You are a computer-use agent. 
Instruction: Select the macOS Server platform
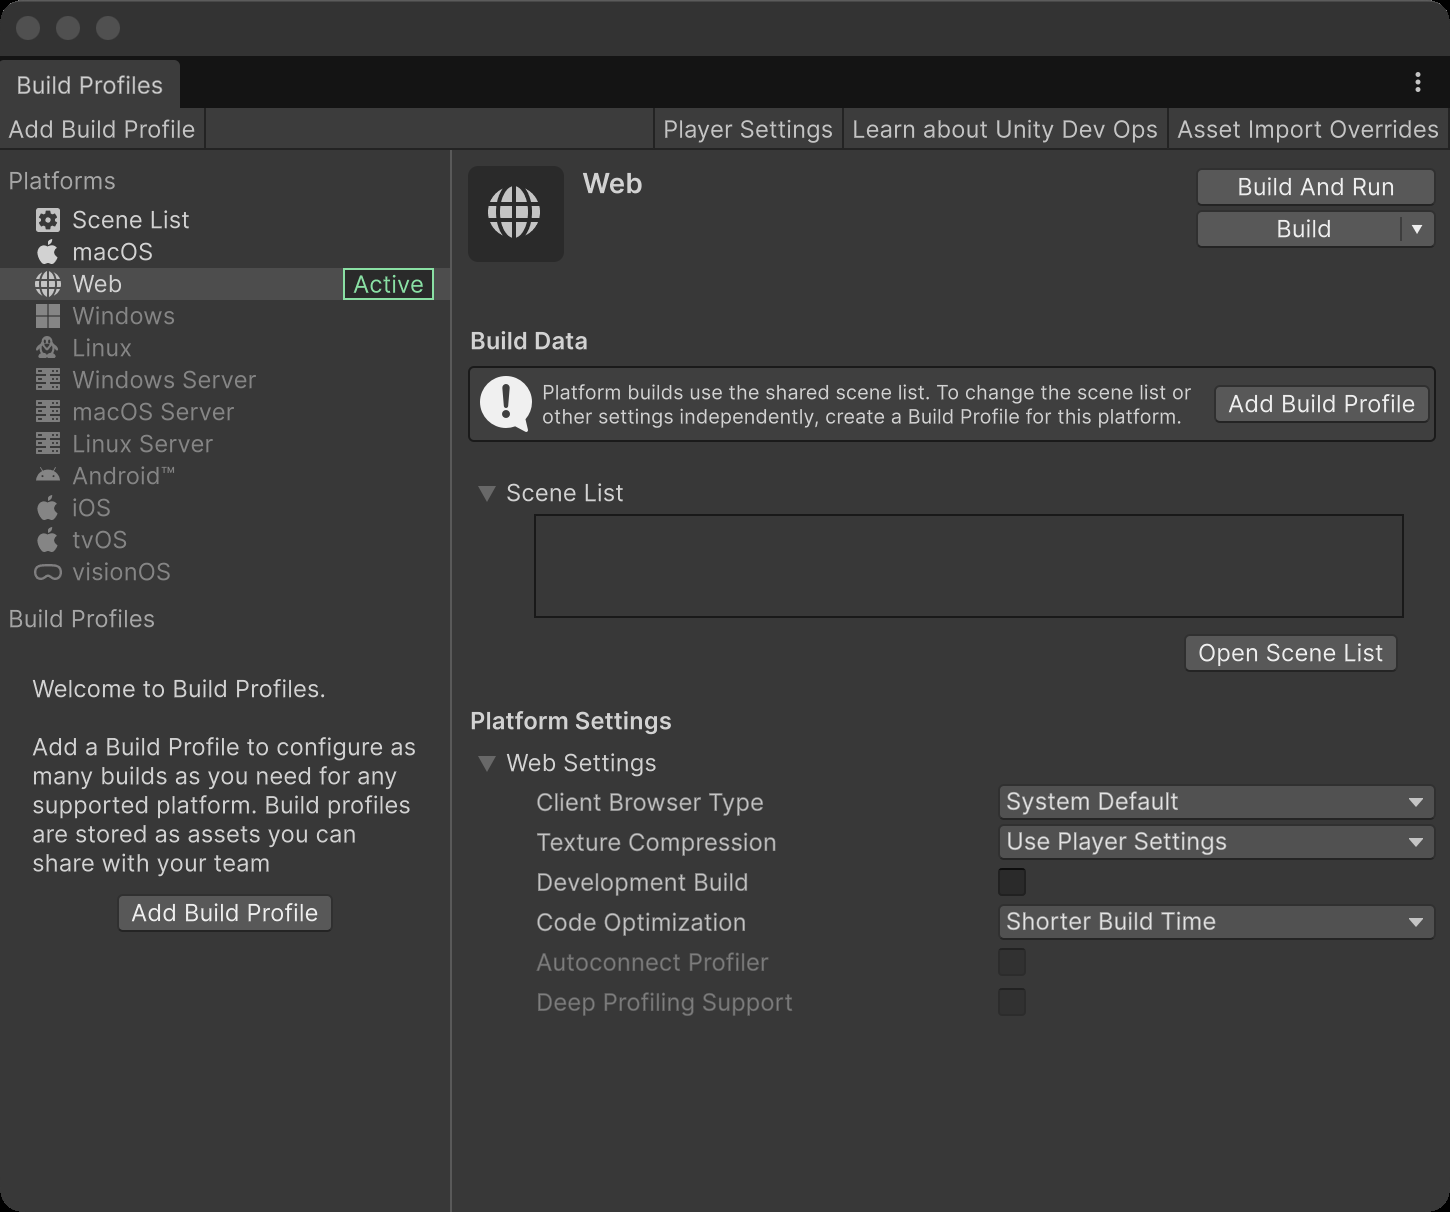(225, 412)
